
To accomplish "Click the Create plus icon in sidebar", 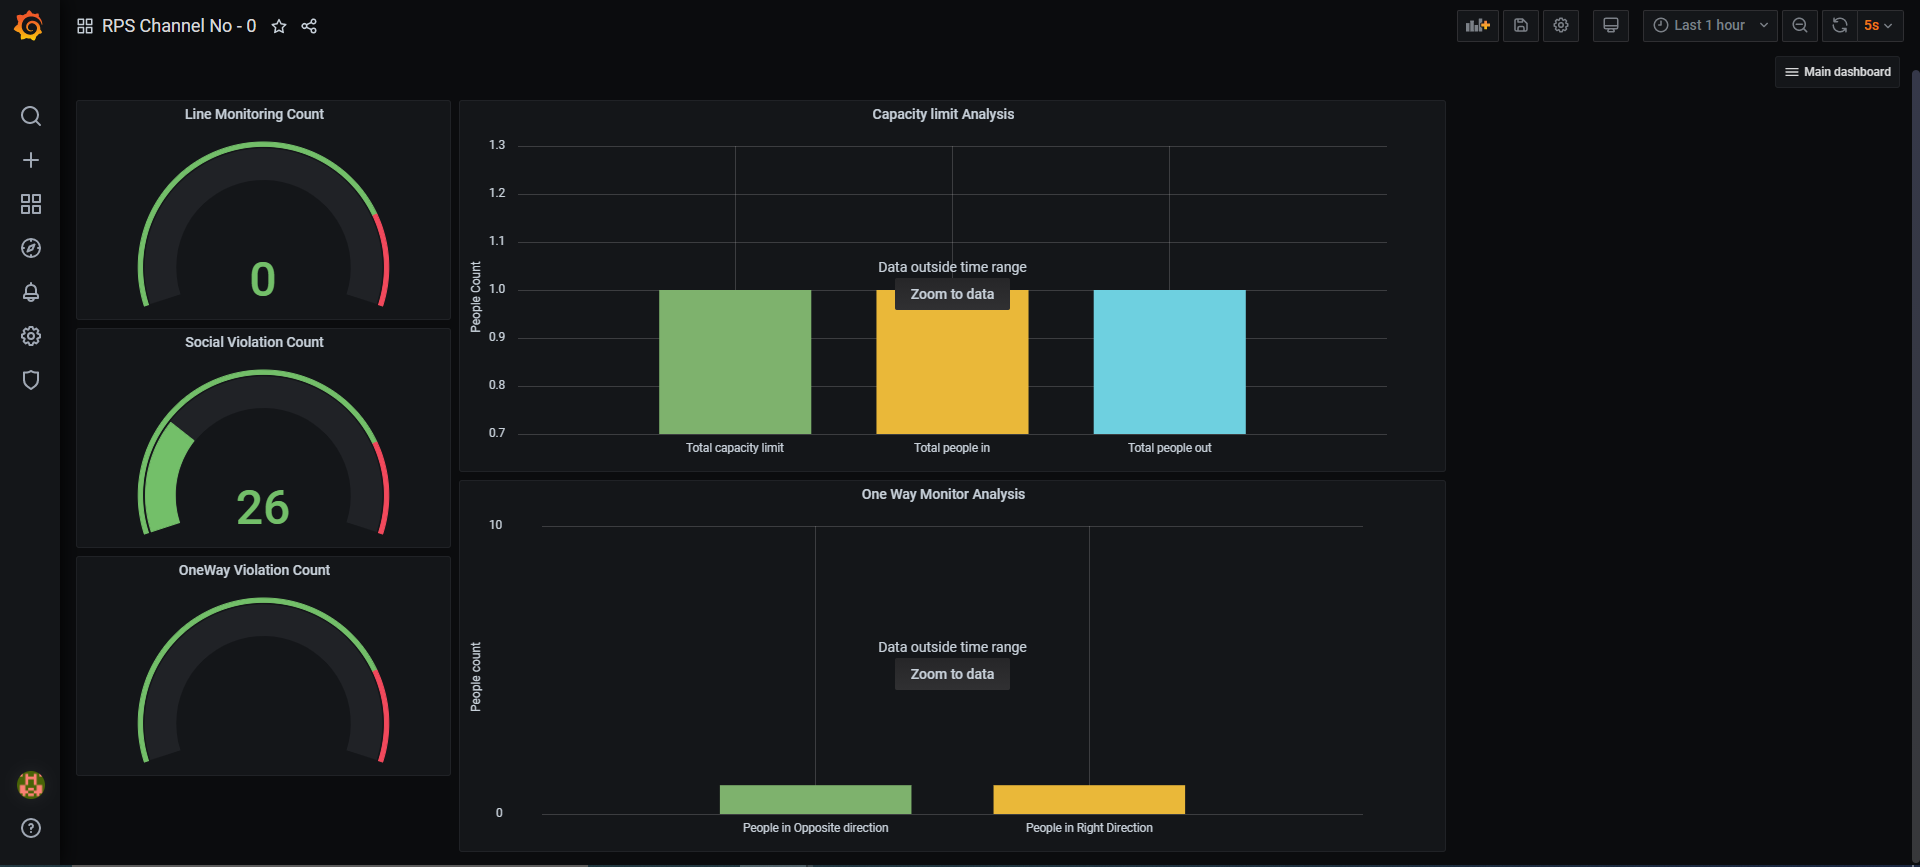I will coord(31,160).
